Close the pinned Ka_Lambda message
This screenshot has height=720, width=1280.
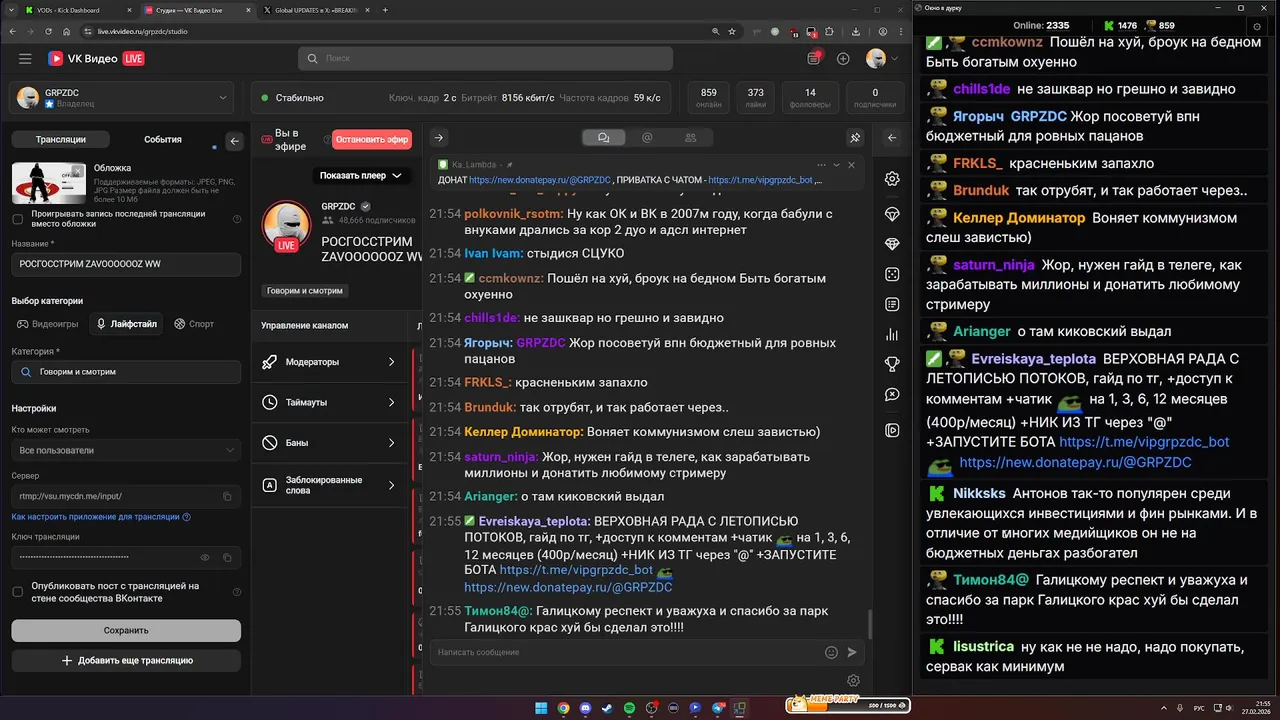851,165
